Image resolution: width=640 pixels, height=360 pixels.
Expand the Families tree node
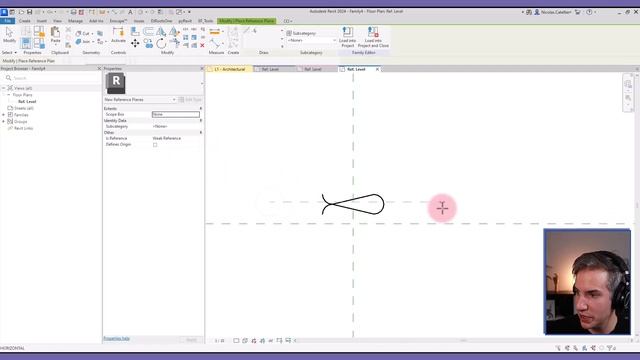coord(4,115)
